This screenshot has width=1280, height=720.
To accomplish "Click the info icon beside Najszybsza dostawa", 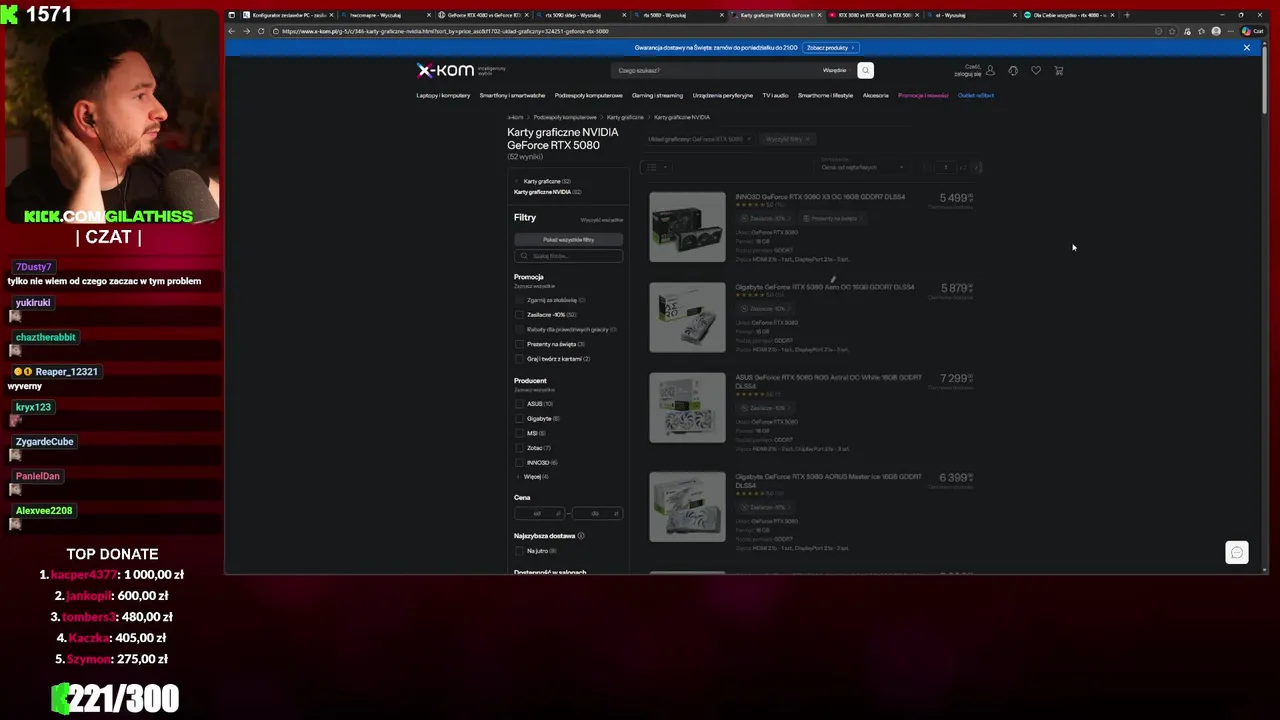I will click(x=581, y=536).
